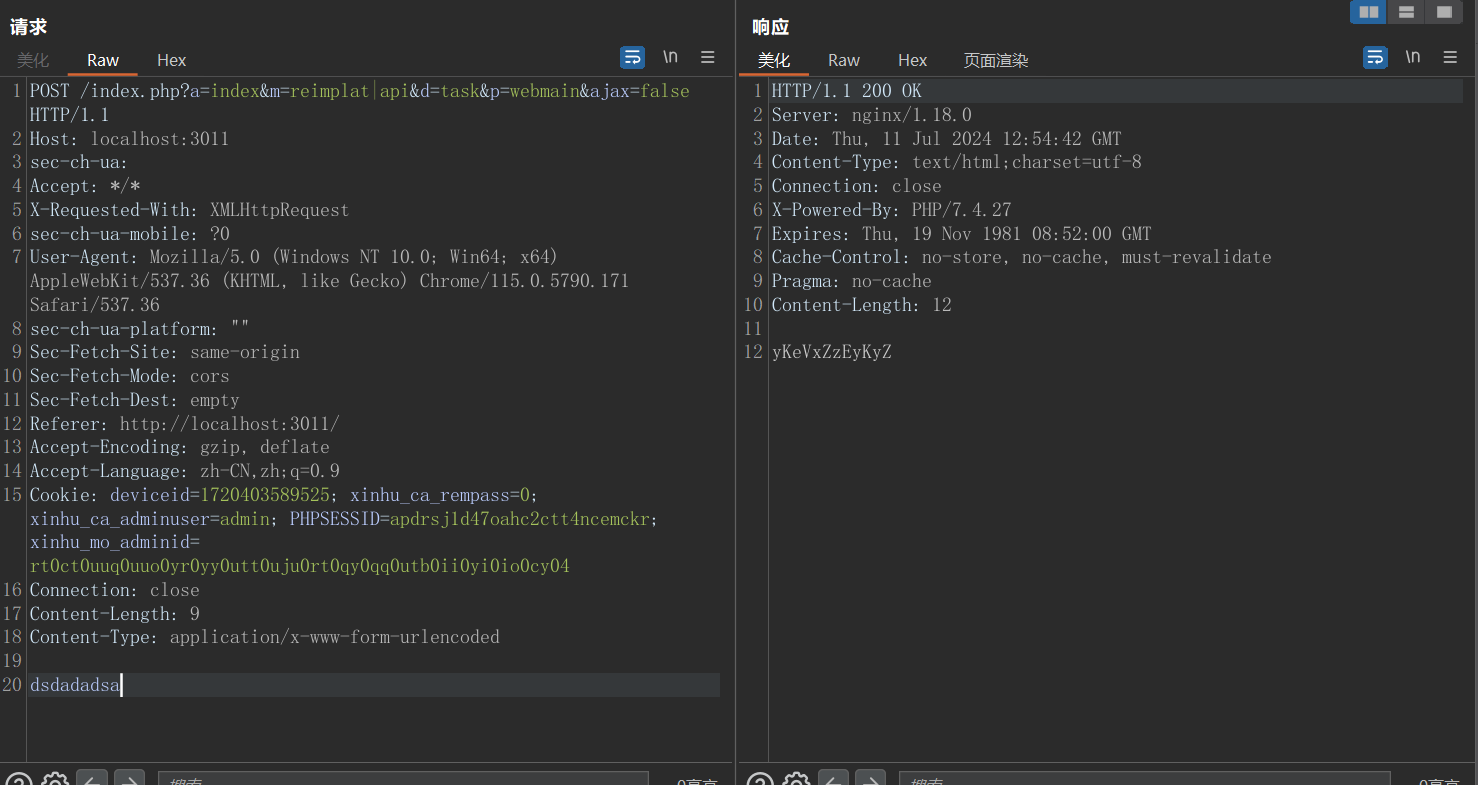Click the PHPSESSID cookie value
1478x785 pixels.
(520, 519)
